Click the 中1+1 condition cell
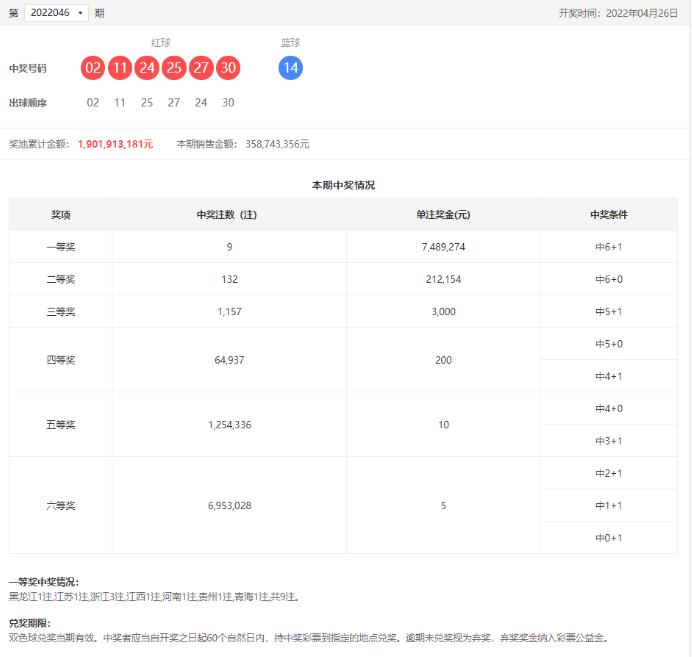 (609, 506)
